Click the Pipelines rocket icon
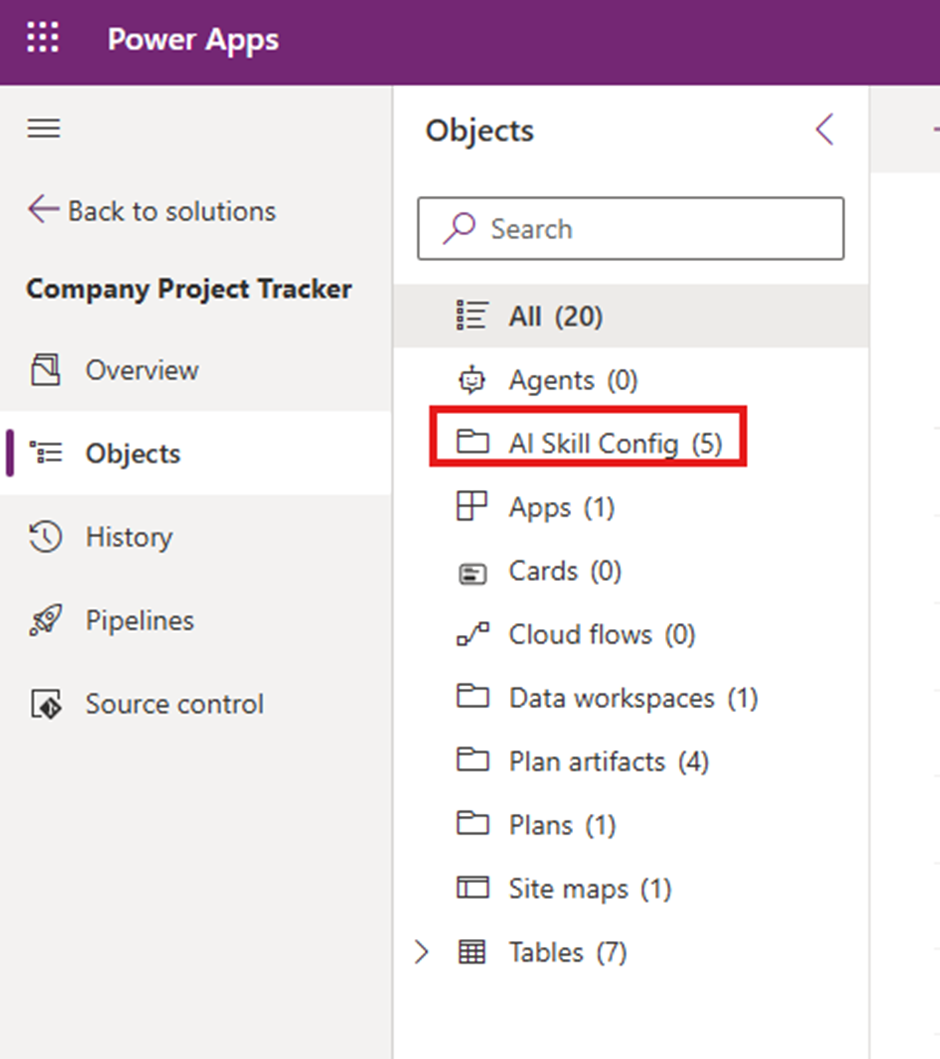 pyautogui.click(x=45, y=620)
